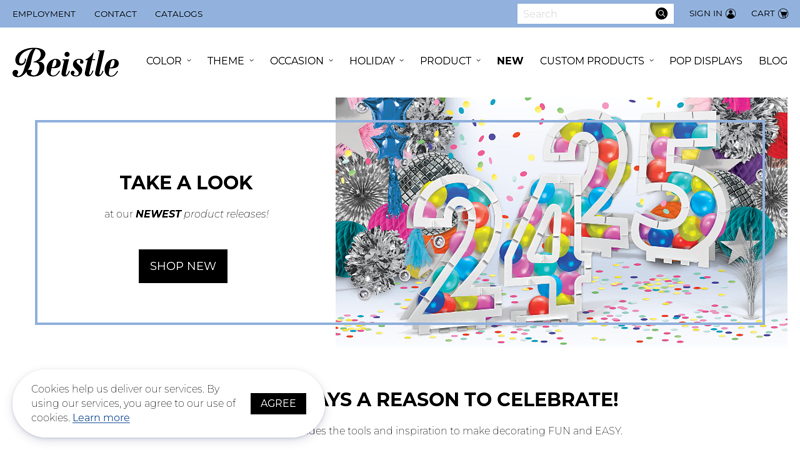Click the Shop New button
Screen dimensions: 800x450
coord(183,266)
